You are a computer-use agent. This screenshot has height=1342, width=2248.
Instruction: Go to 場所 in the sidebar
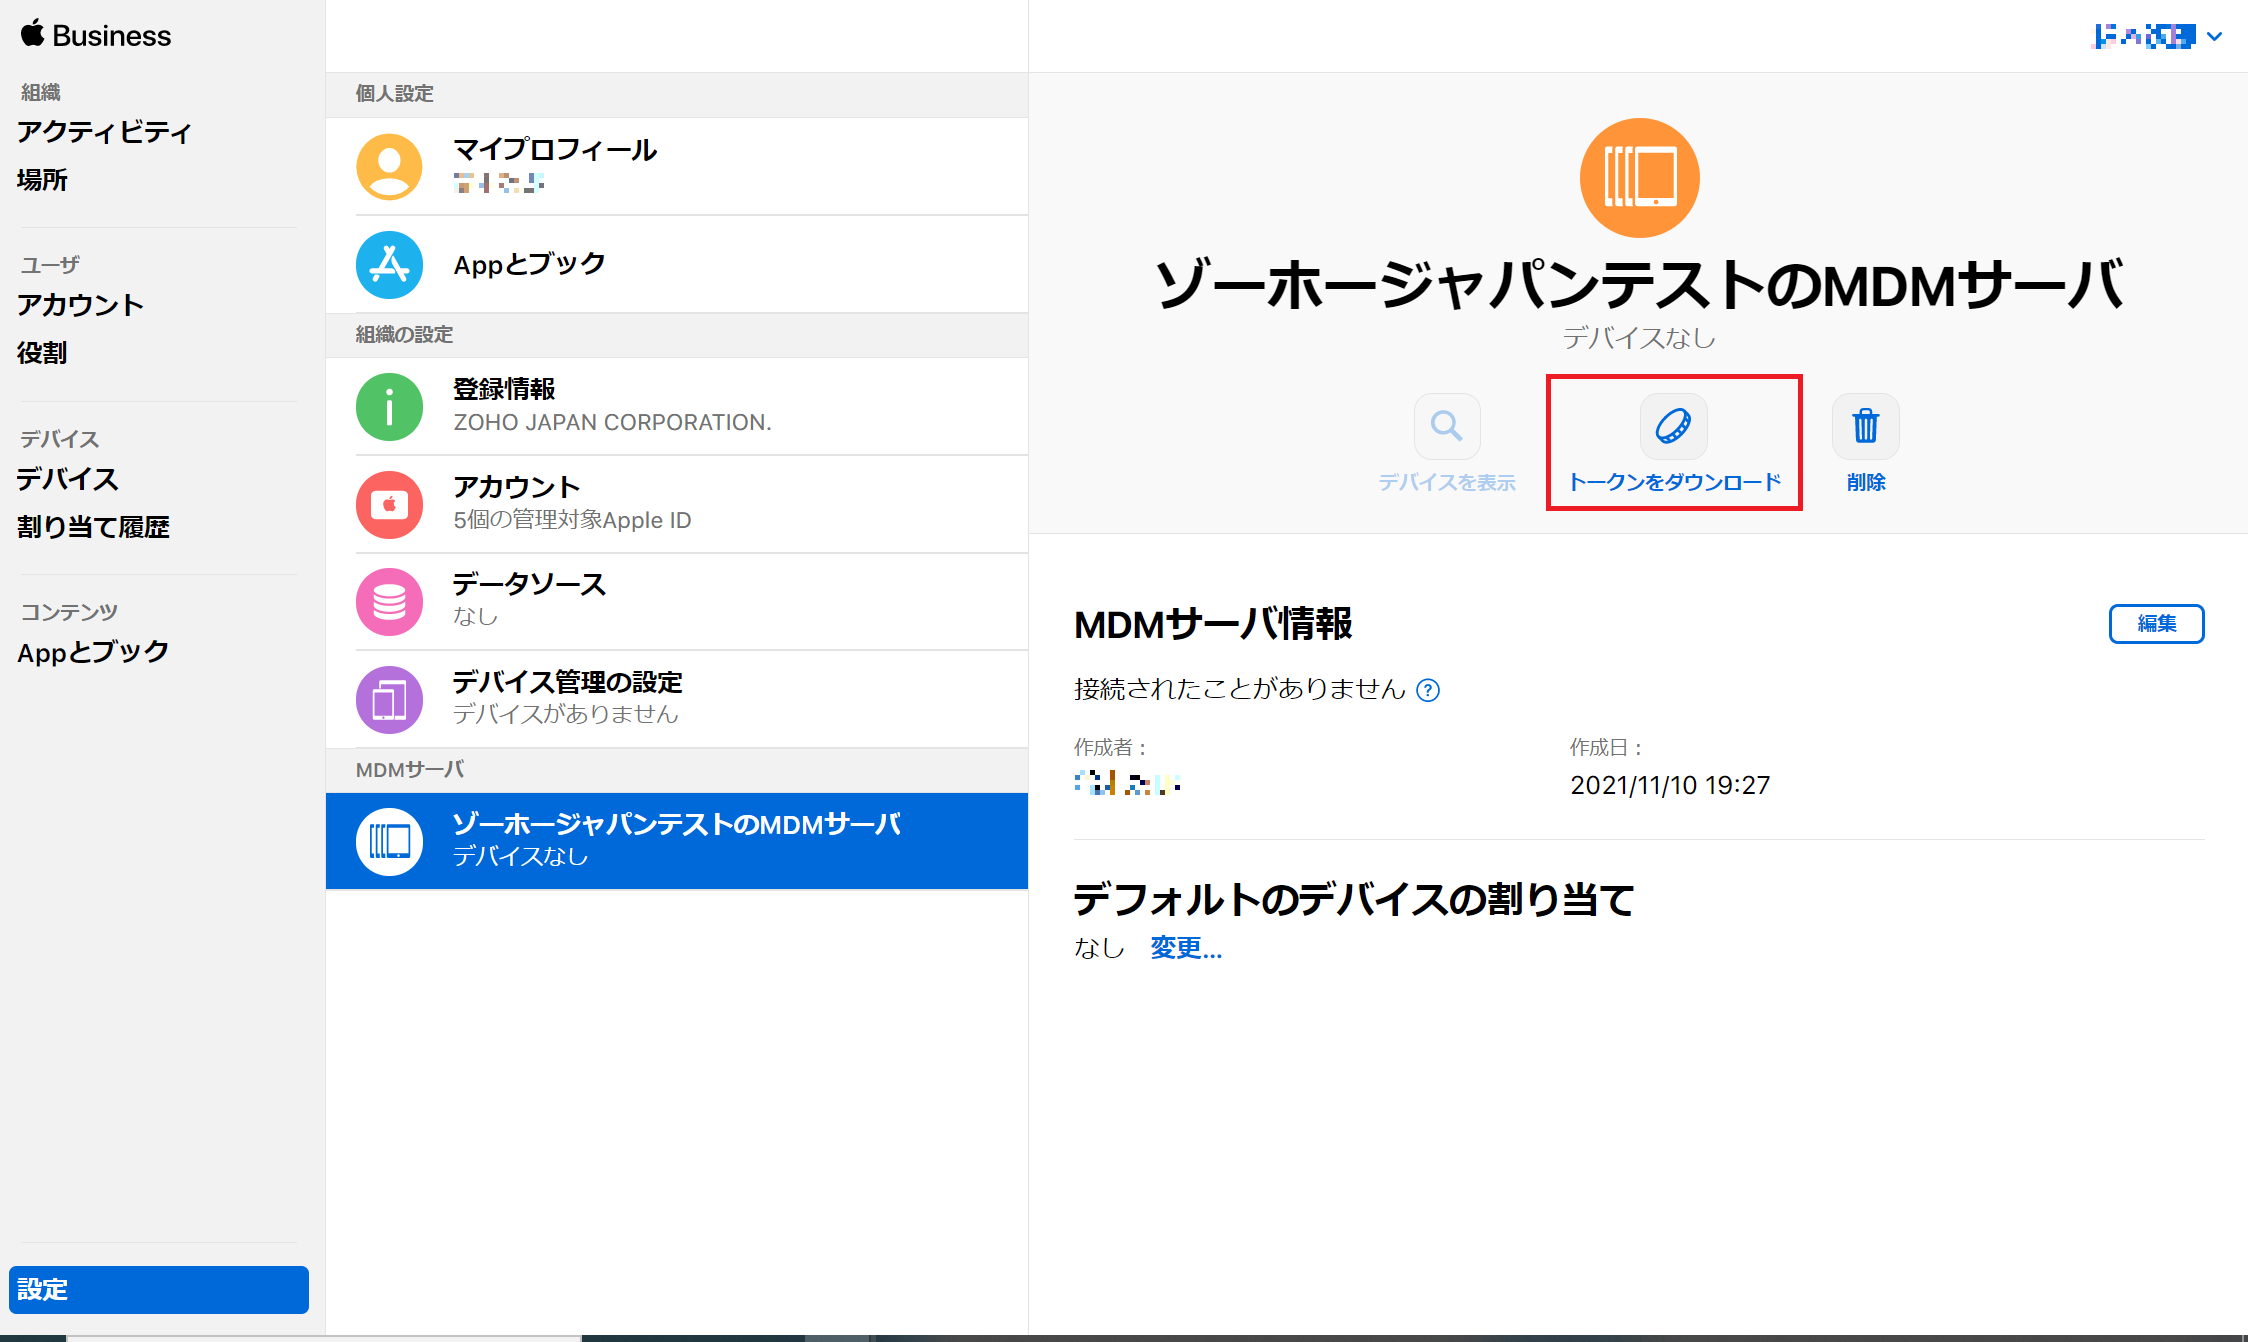(42, 180)
